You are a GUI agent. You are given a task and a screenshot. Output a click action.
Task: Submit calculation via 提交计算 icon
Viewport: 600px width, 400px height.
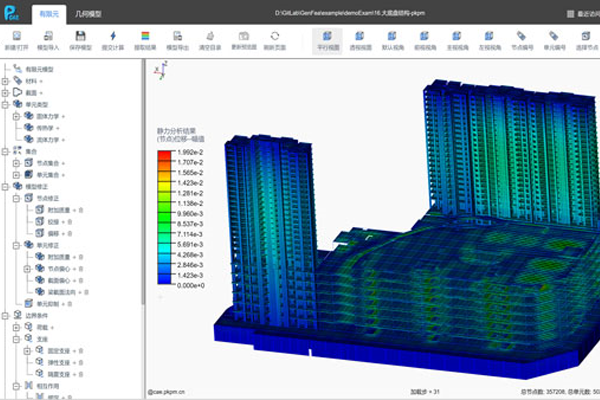[x=115, y=38]
